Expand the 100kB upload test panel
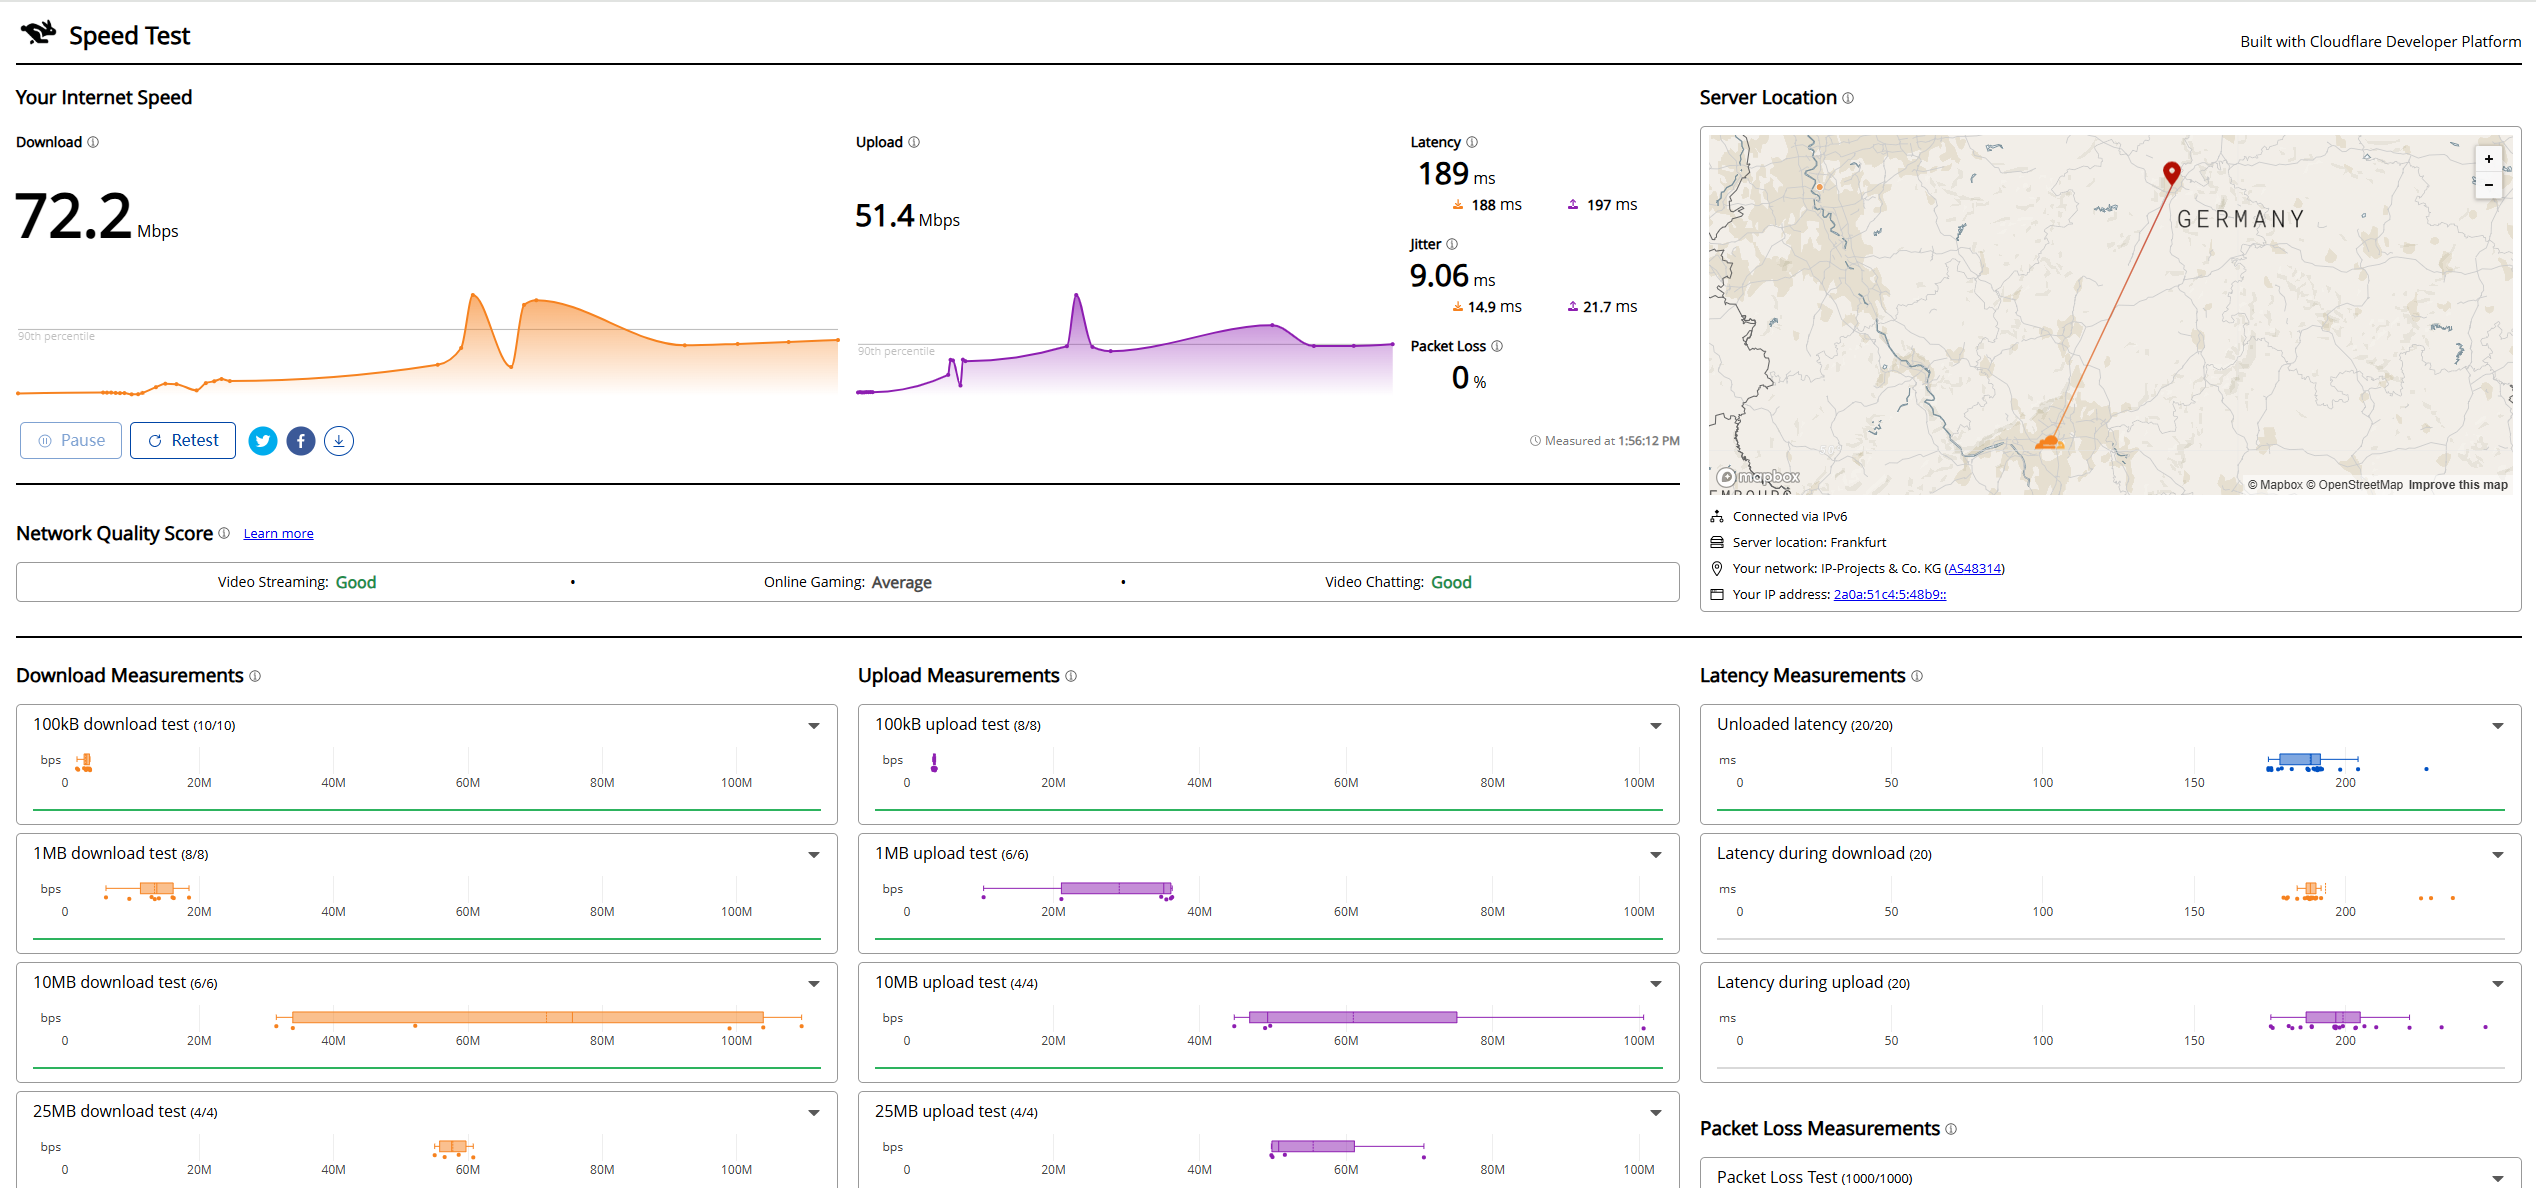 click(1656, 726)
